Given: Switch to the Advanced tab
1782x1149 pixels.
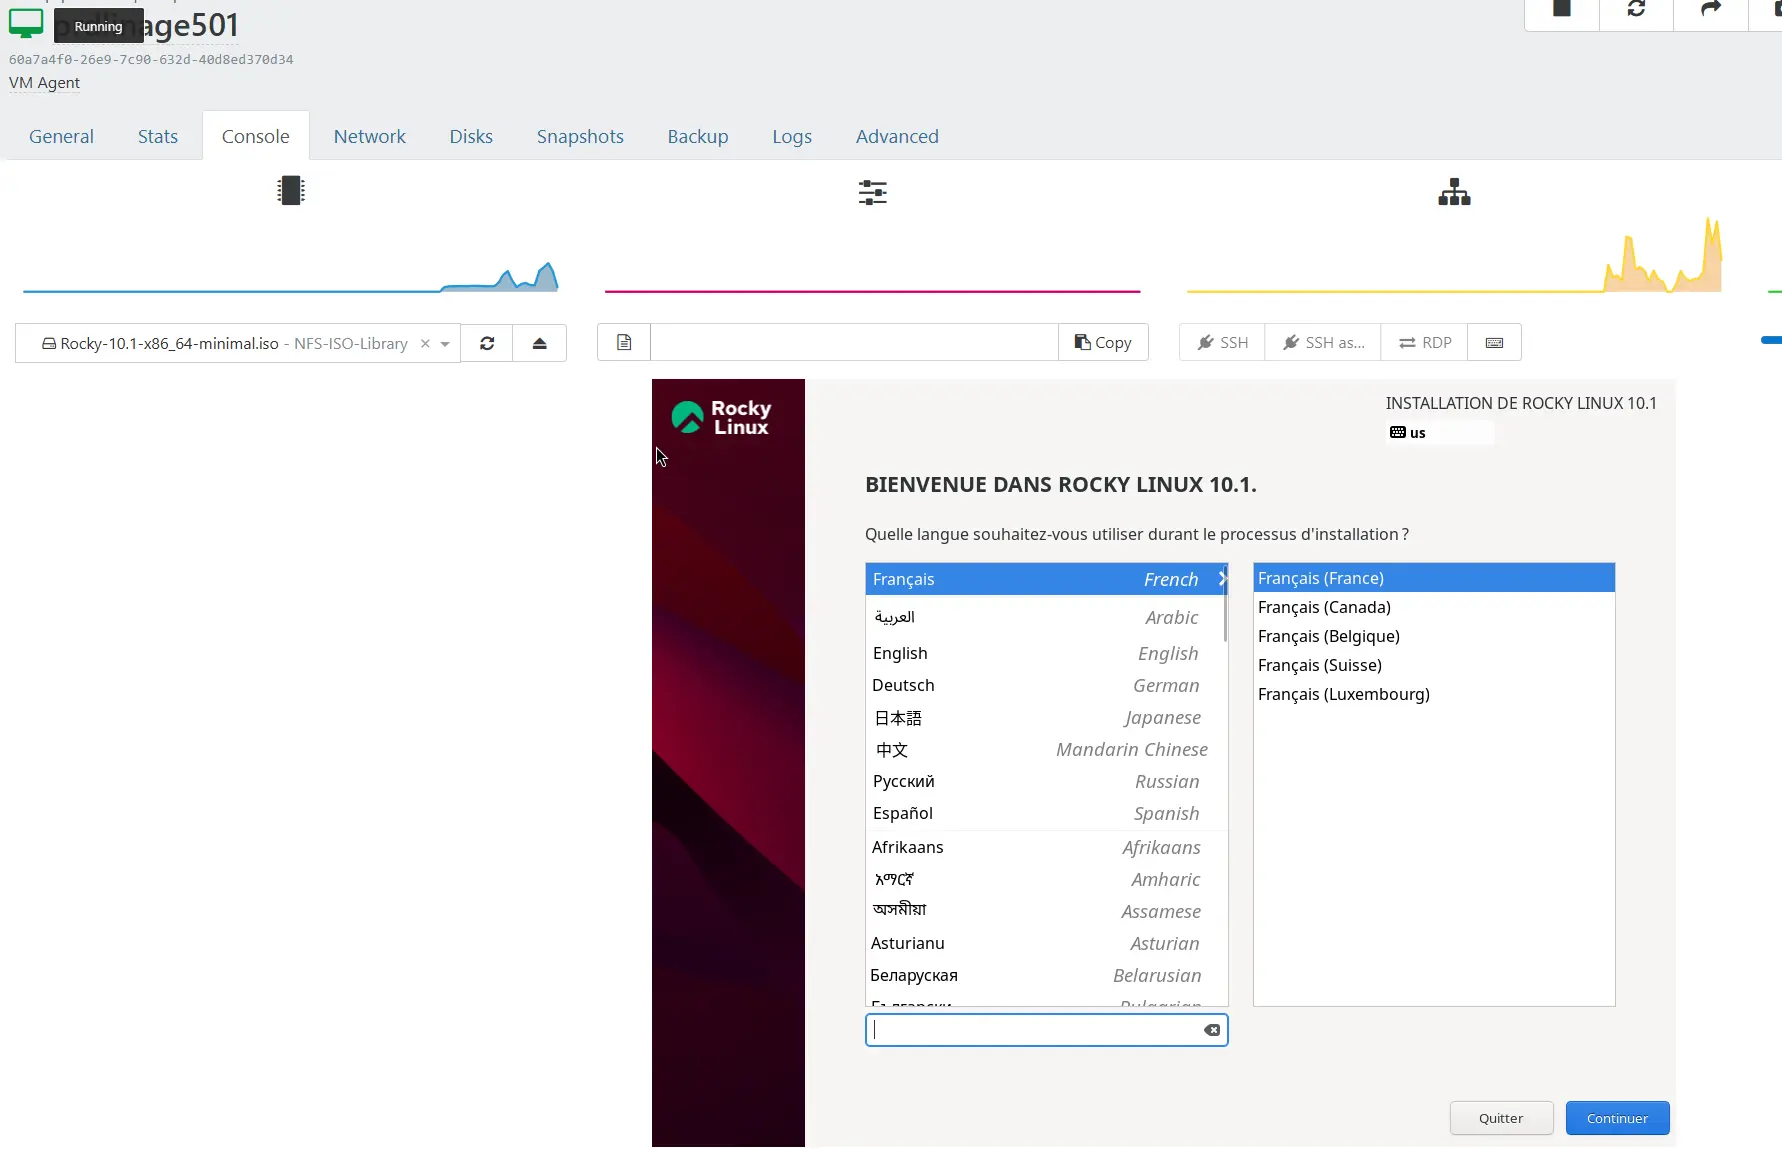Looking at the screenshot, I should click(897, 136).
